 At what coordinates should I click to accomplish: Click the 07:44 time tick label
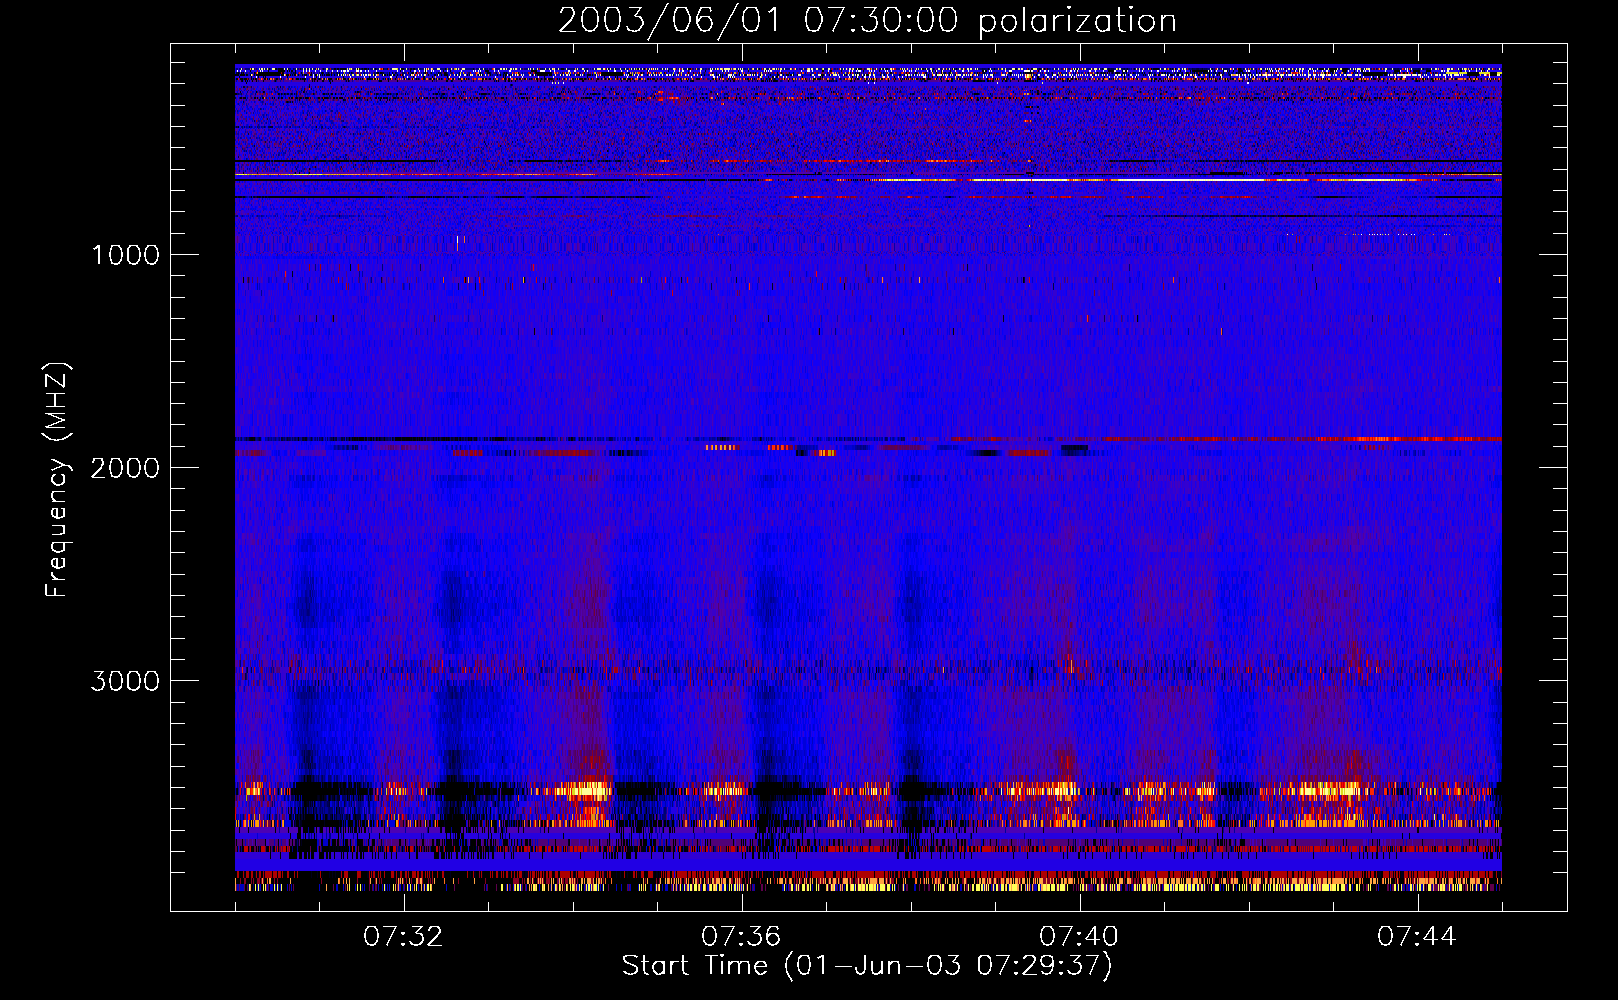[x=1417, y=937]
